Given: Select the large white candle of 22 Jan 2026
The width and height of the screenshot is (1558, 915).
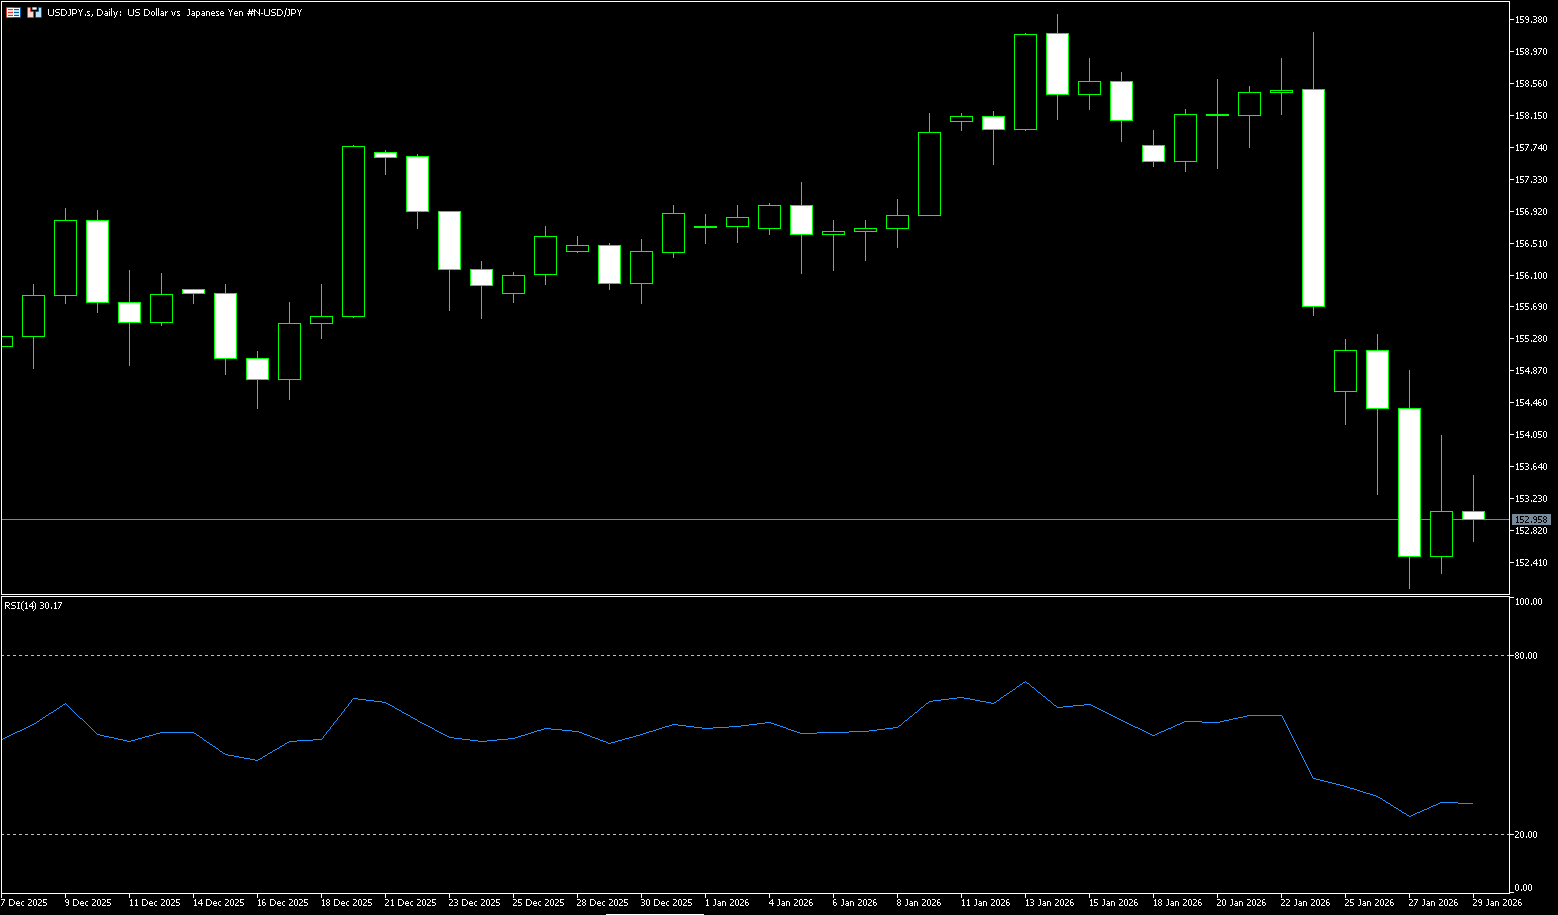Looking at the screenshot, I should [1313, 198].
